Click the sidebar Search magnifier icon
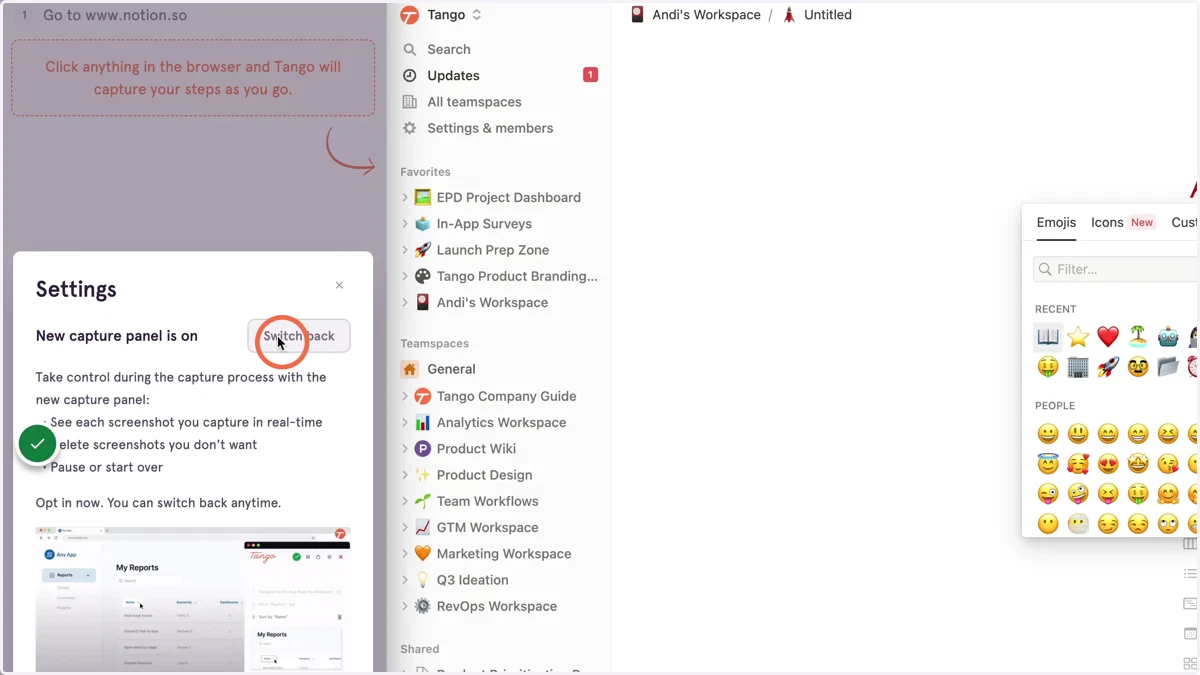 pyautogui.click(x=410, y=49)
